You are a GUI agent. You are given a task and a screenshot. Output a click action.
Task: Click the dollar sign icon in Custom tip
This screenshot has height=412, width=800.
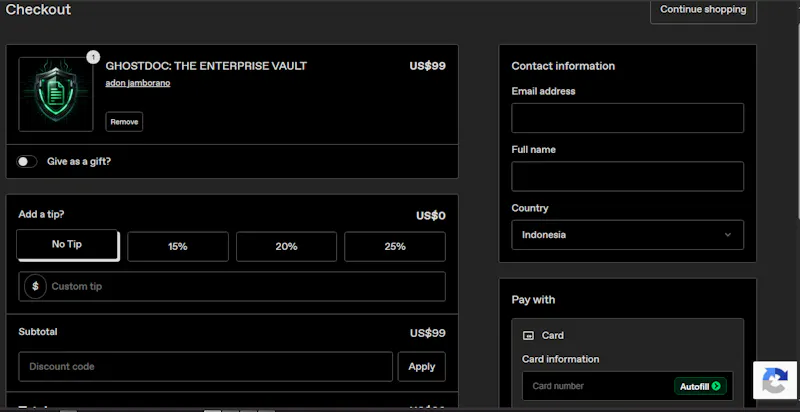[35, 287]
